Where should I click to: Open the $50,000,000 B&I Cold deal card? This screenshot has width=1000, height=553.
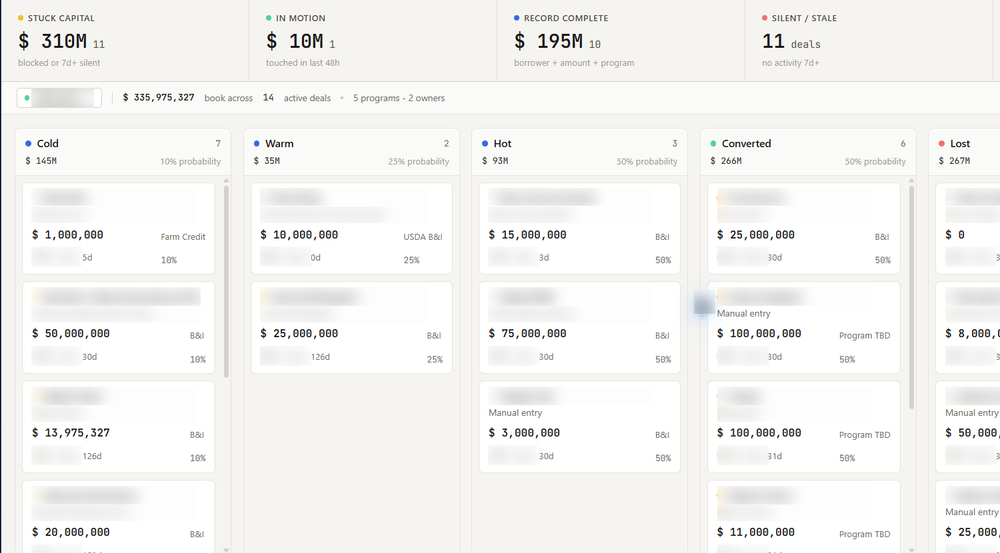coord(119,327)
